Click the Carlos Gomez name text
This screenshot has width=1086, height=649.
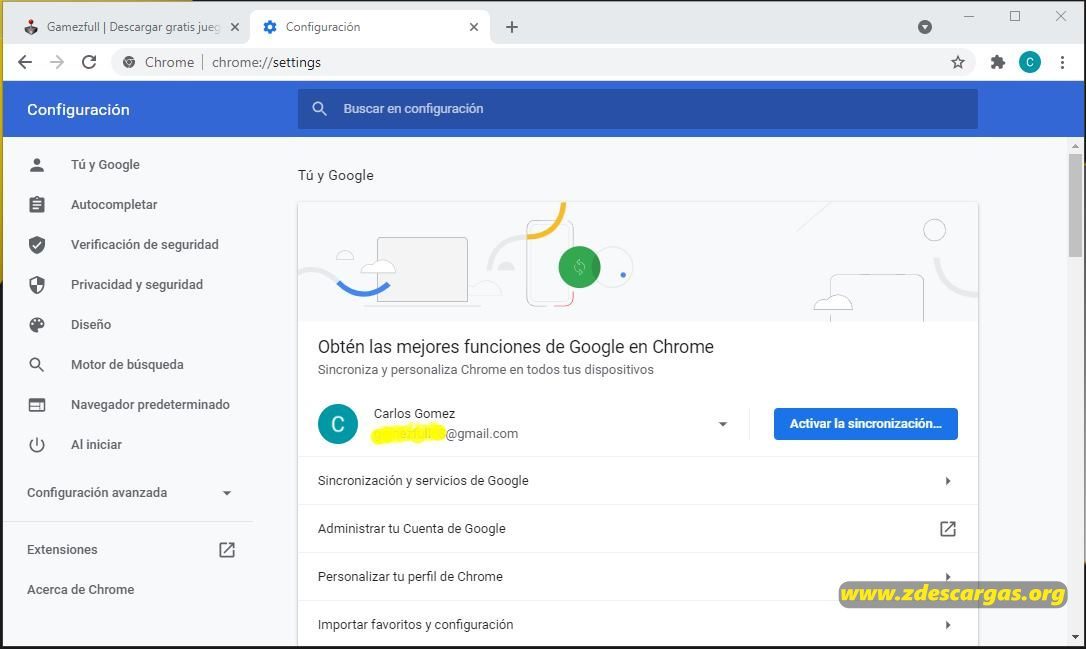coord(414,414)
